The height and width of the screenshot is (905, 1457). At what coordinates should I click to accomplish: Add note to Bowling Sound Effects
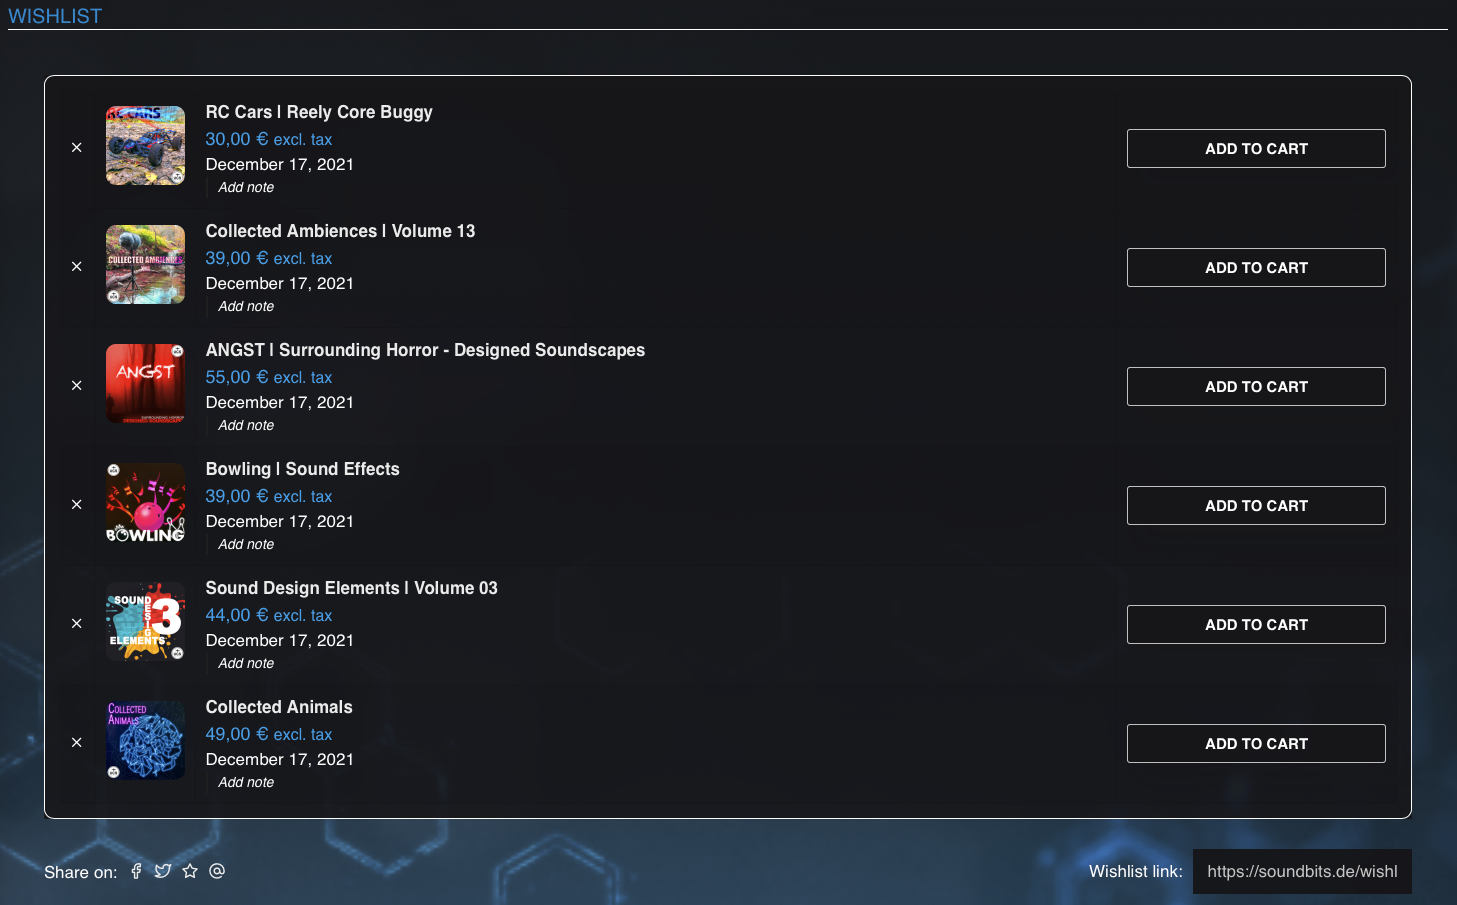(x=246, y=545)
